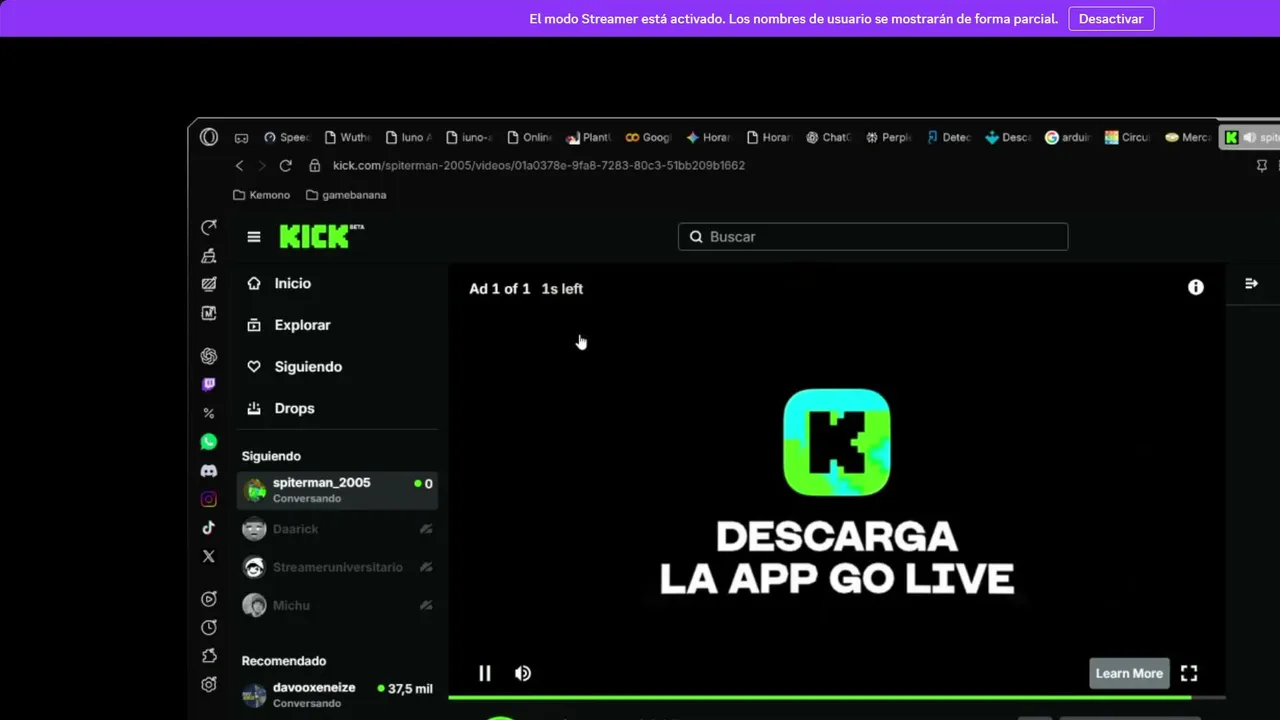Click the Siguiendo section heading
This screenshot has width=1280, height=720.
click(271, 456)
